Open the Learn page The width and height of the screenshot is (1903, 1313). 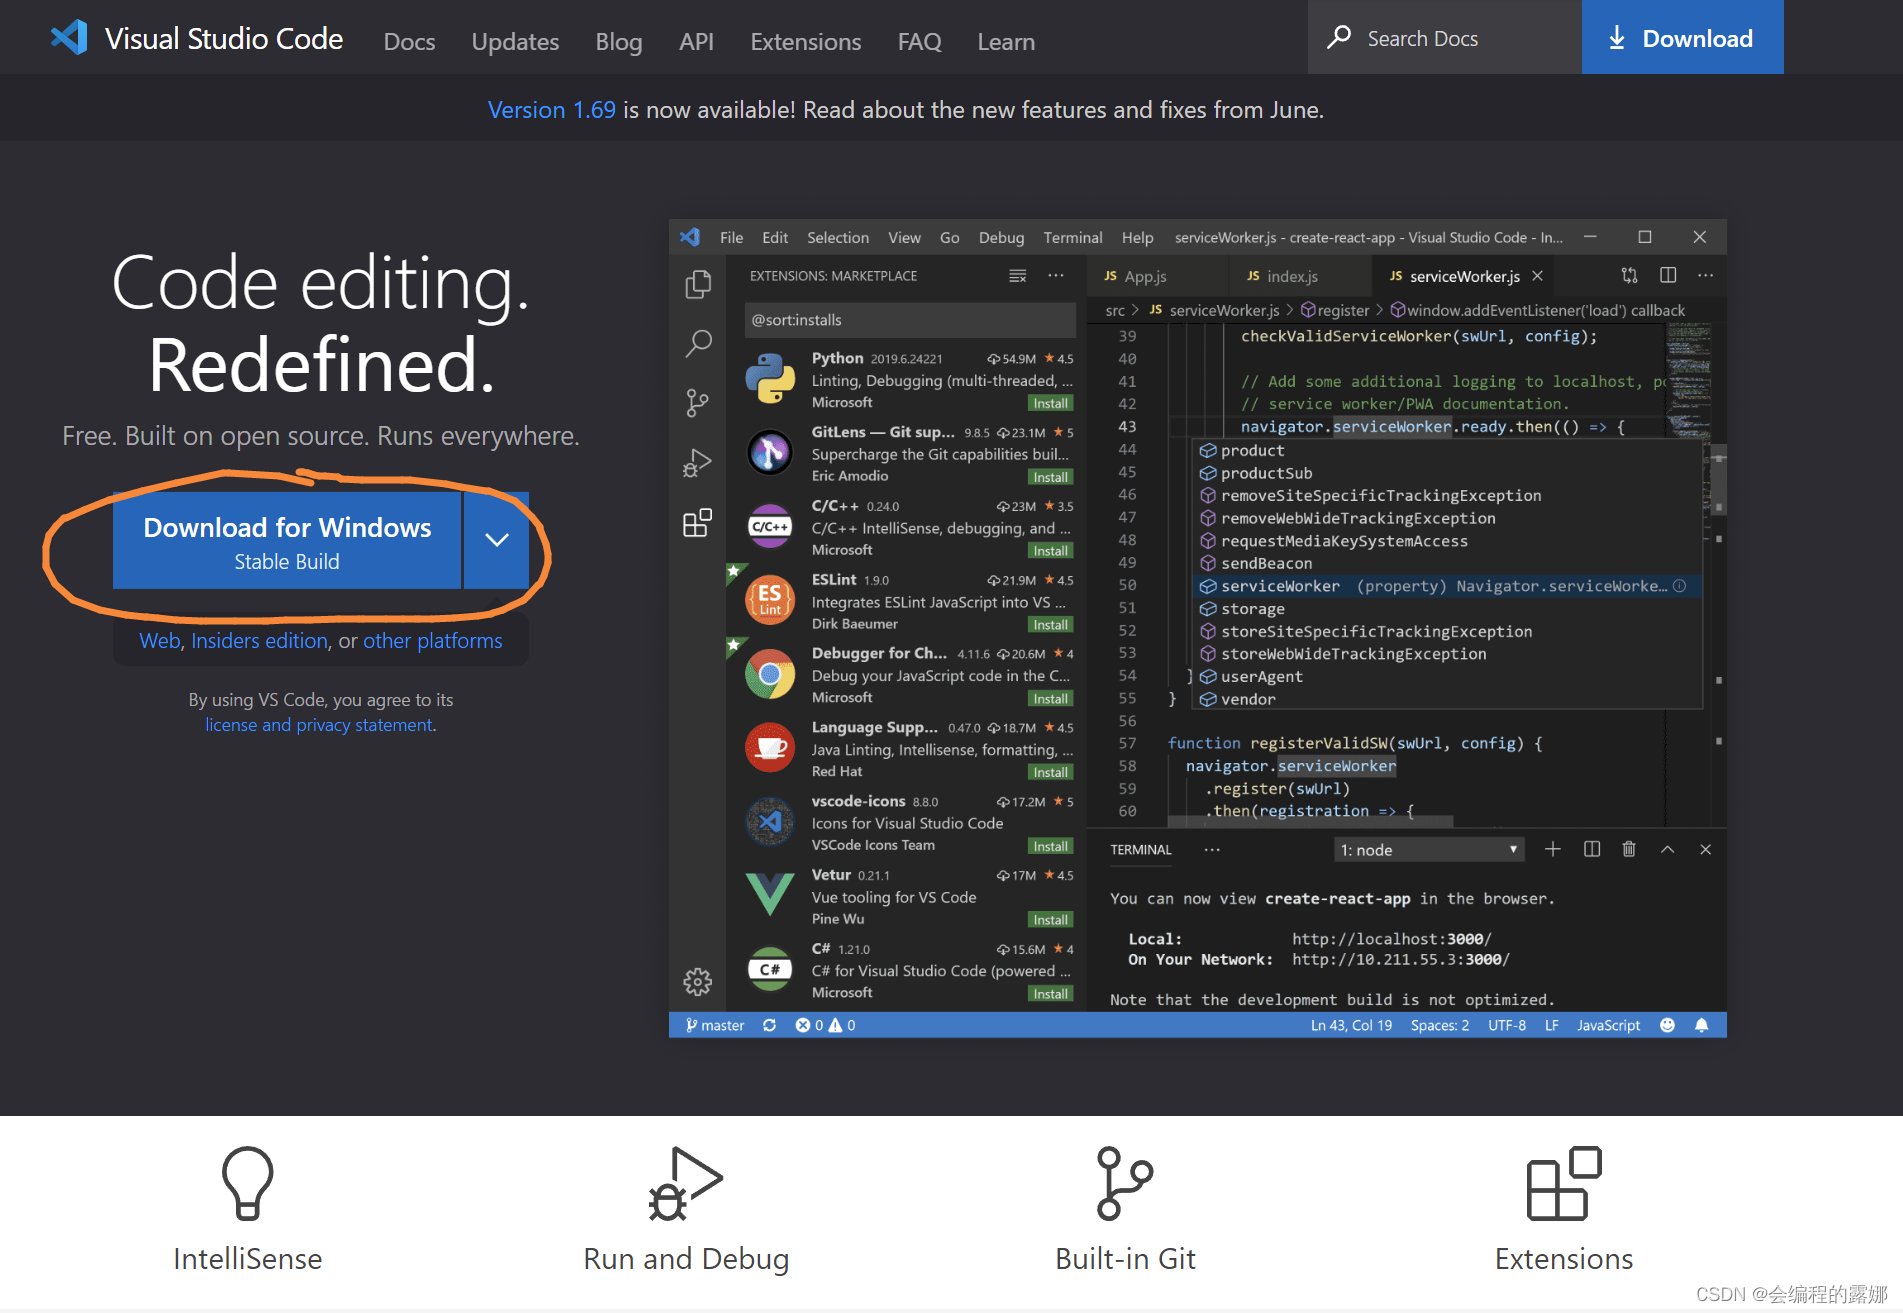[1006, 41]
